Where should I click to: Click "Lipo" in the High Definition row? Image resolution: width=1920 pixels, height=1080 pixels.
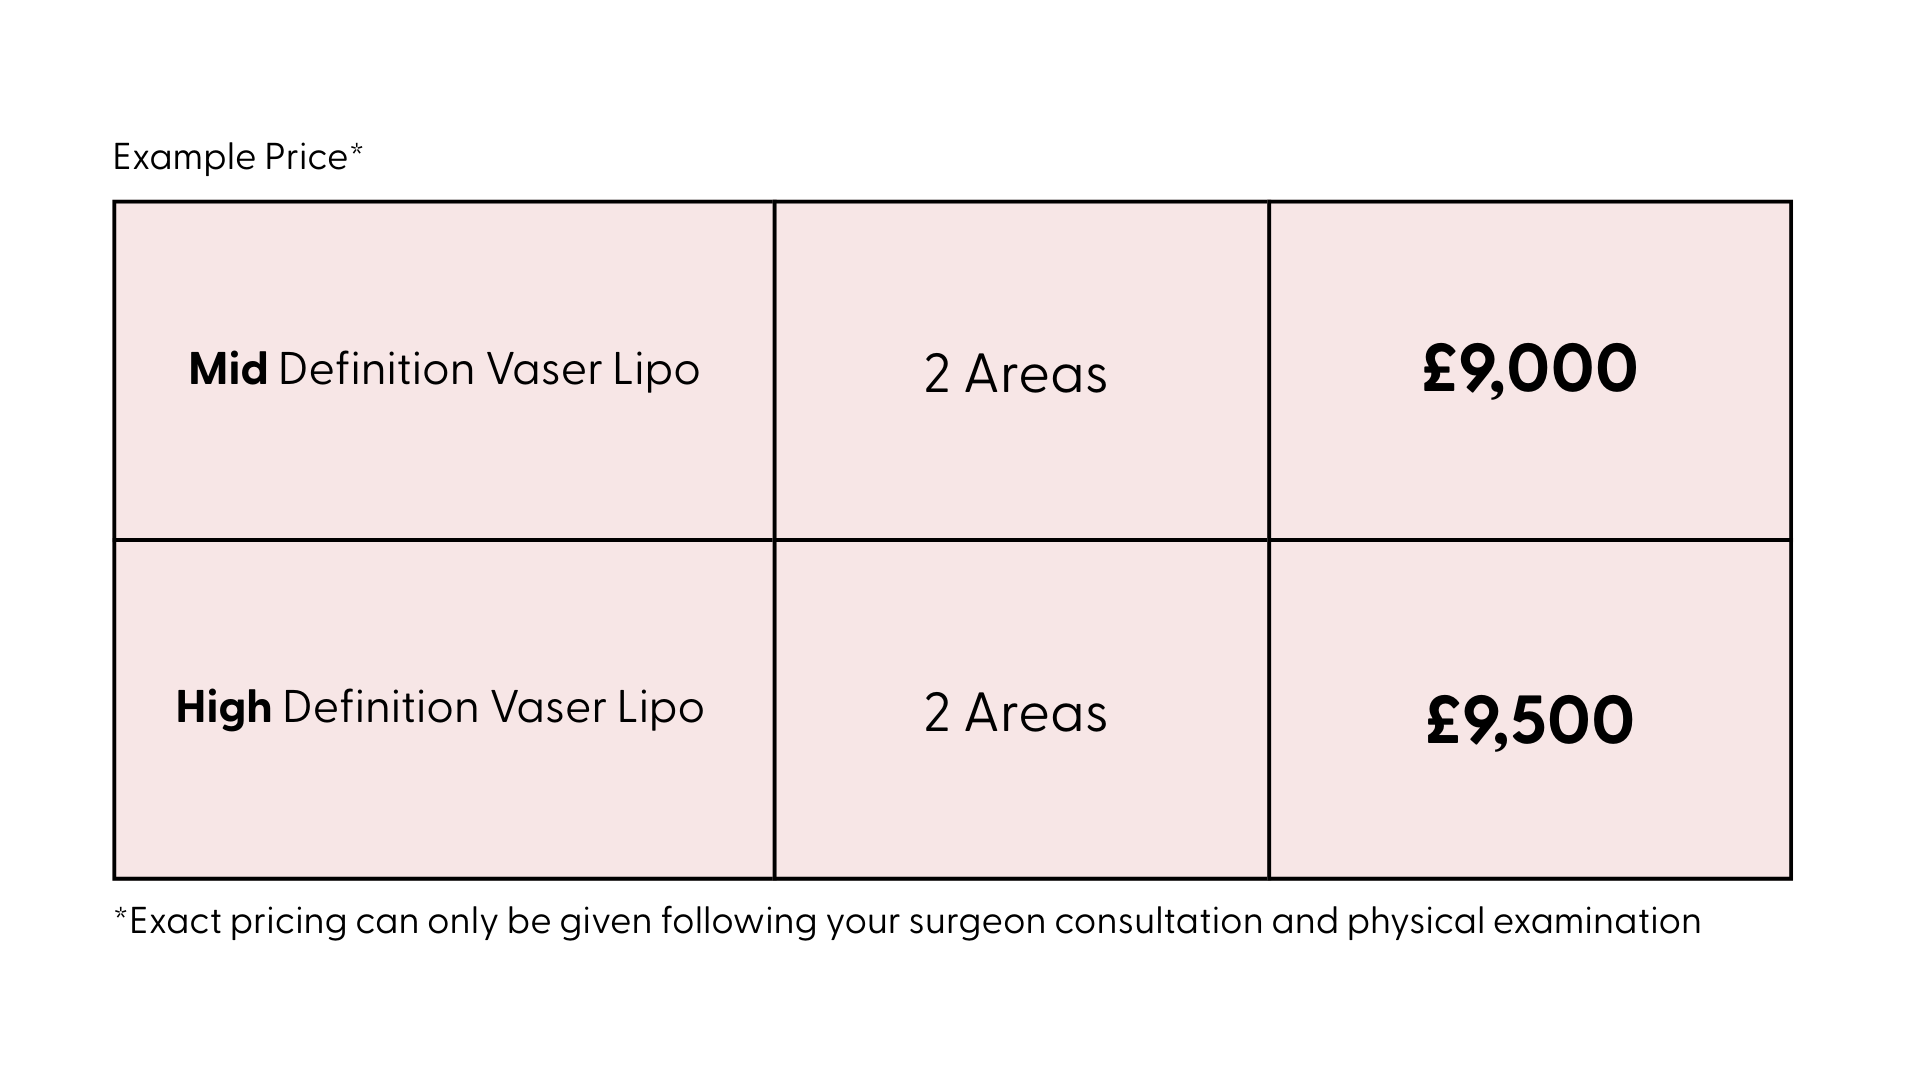660,708
